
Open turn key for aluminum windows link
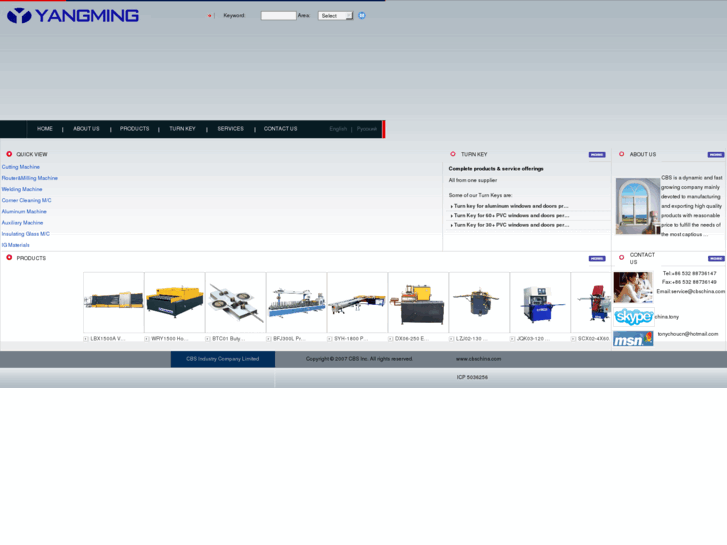tap(510, 206)
